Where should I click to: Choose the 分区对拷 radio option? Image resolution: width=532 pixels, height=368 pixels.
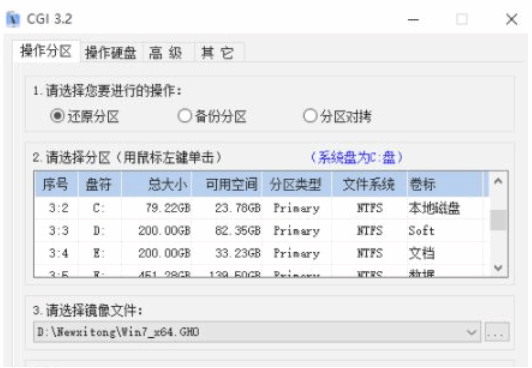(x=338, y=116)
